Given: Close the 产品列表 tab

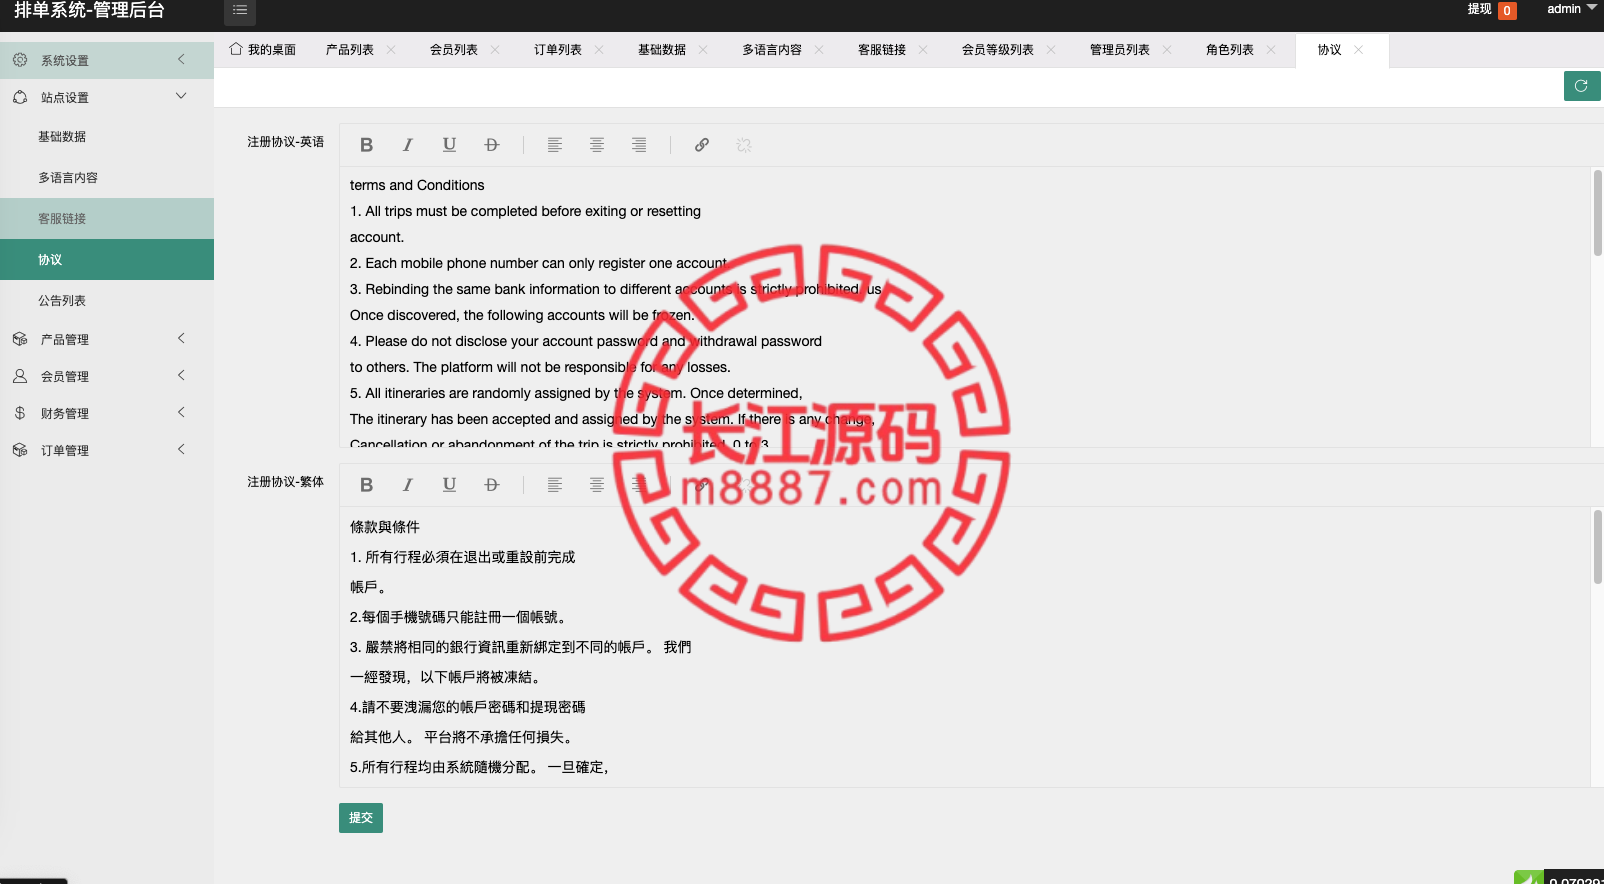Looking at the screenshot, I should click(x=391, y=50).
